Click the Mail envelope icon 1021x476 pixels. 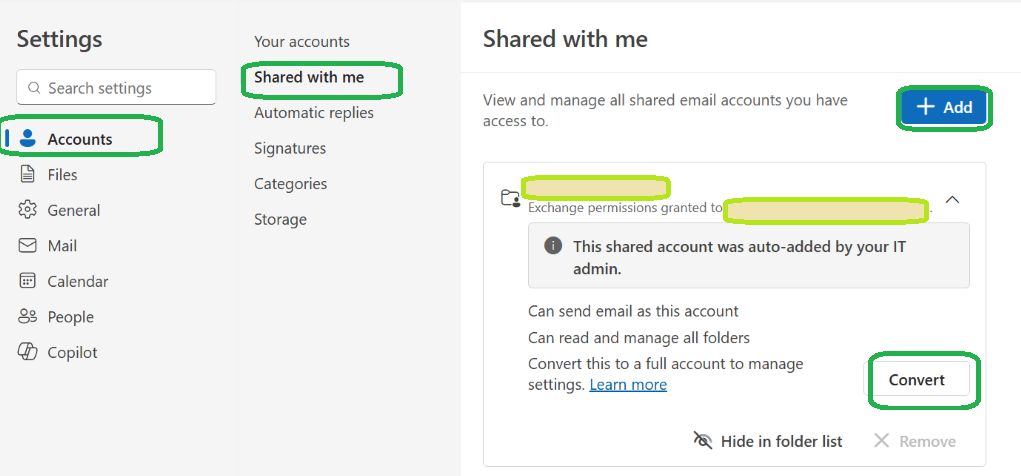[27, 245]
